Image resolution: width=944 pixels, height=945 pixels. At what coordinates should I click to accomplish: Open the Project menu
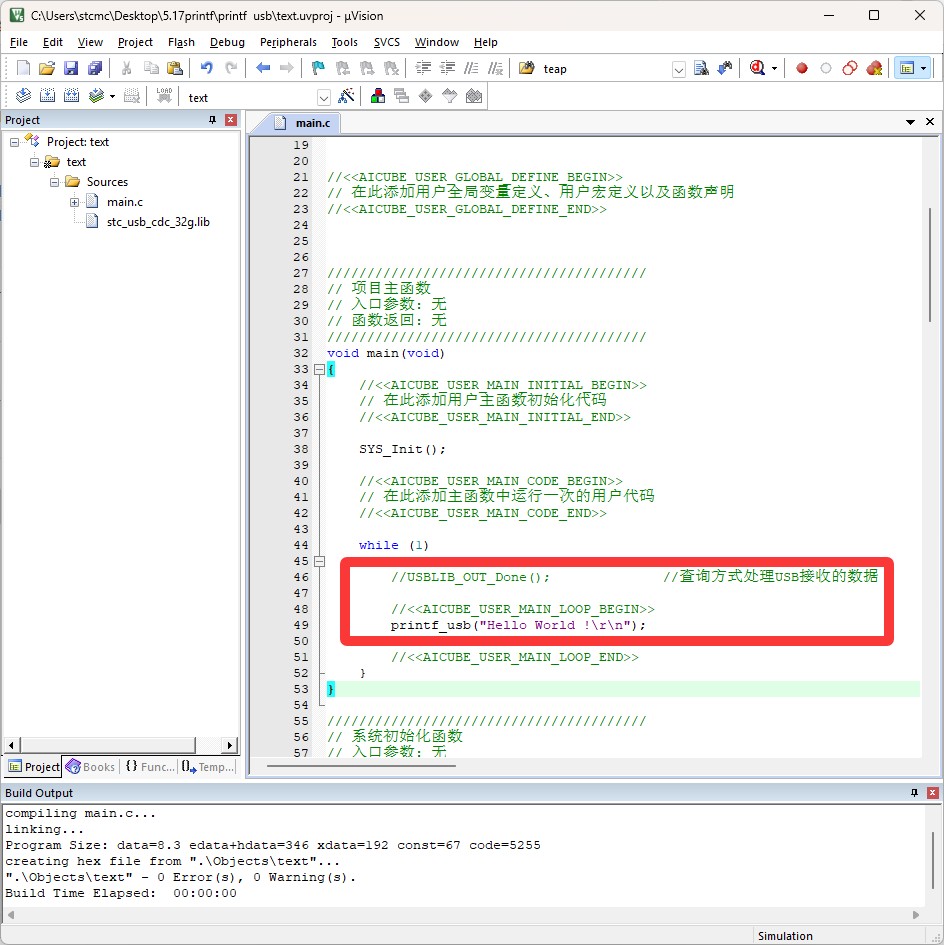[135, 42]
